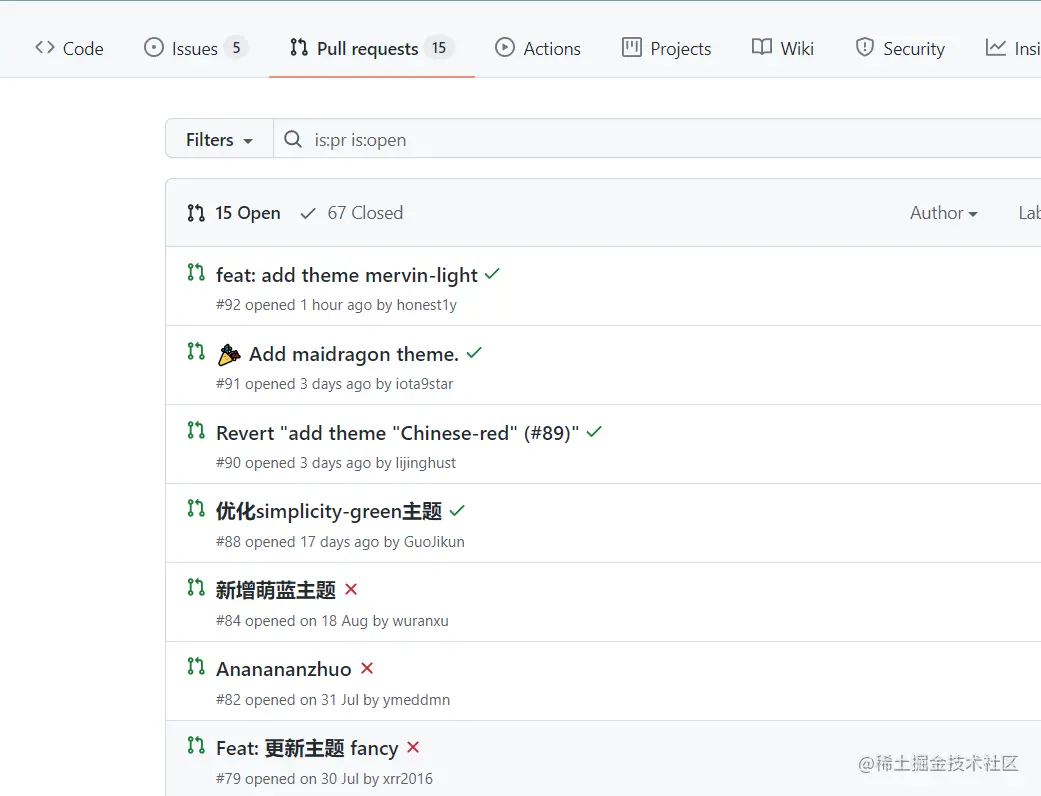
Task: Click the open PR icon for #92
Action: pos(196,272)
